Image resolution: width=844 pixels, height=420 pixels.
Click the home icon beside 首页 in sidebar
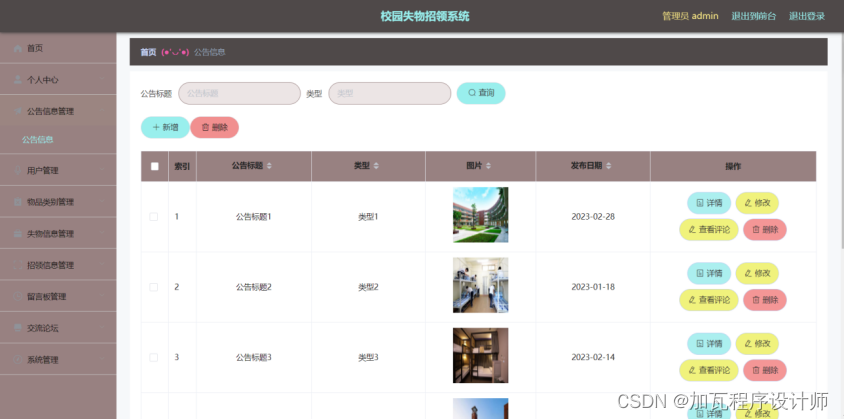click(x=18, y=48)
